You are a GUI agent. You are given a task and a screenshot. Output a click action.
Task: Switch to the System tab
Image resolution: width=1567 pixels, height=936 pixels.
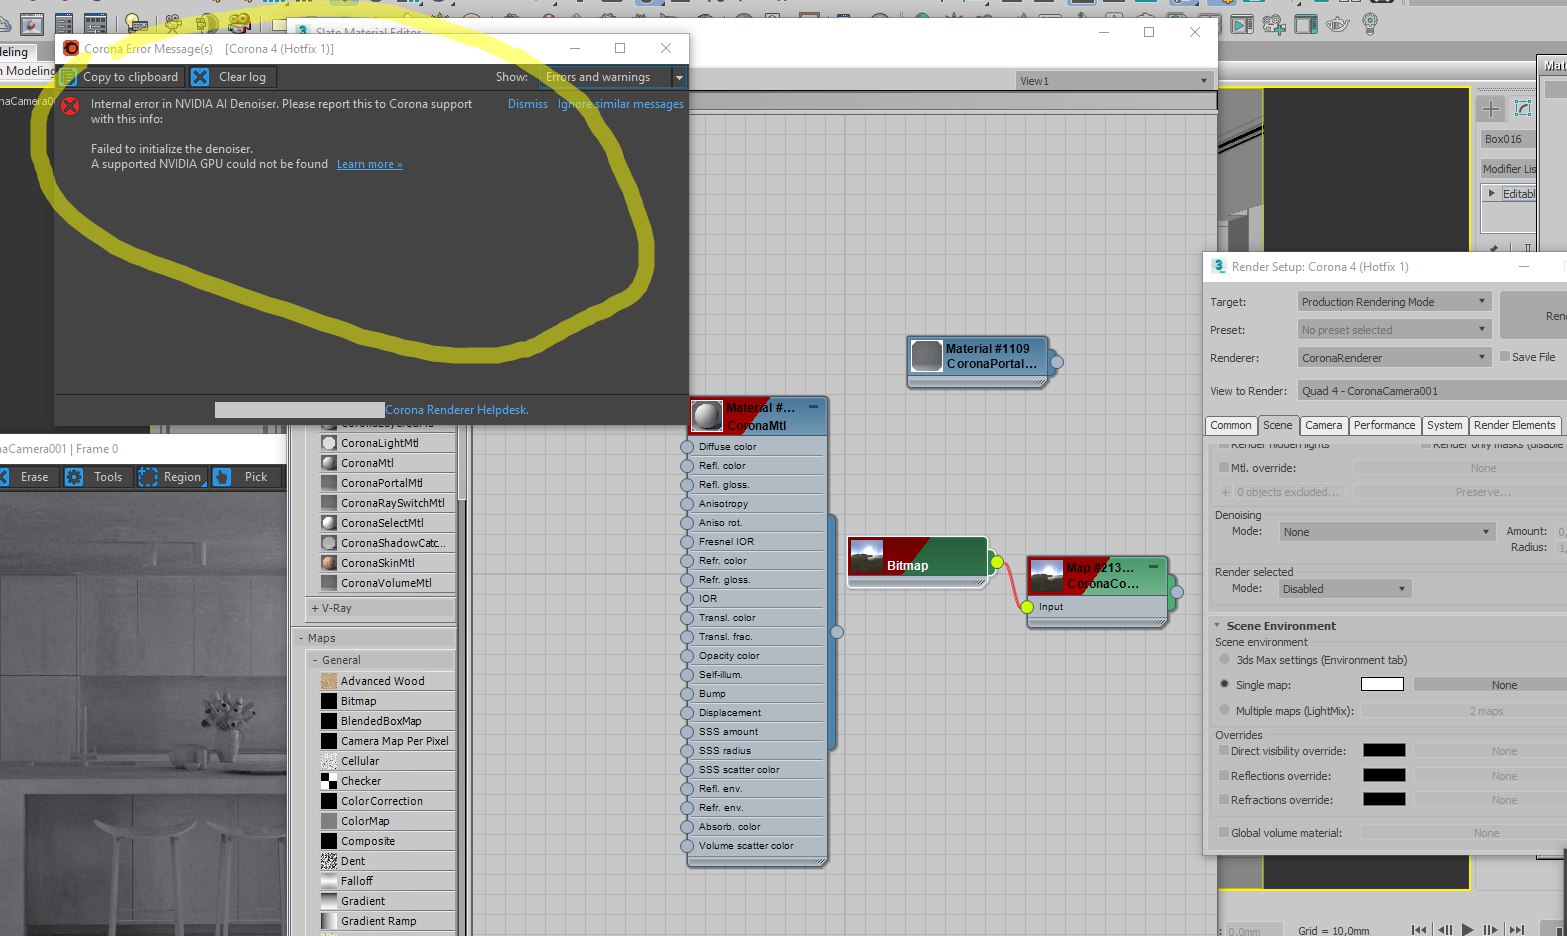(x=1444, y=425)
